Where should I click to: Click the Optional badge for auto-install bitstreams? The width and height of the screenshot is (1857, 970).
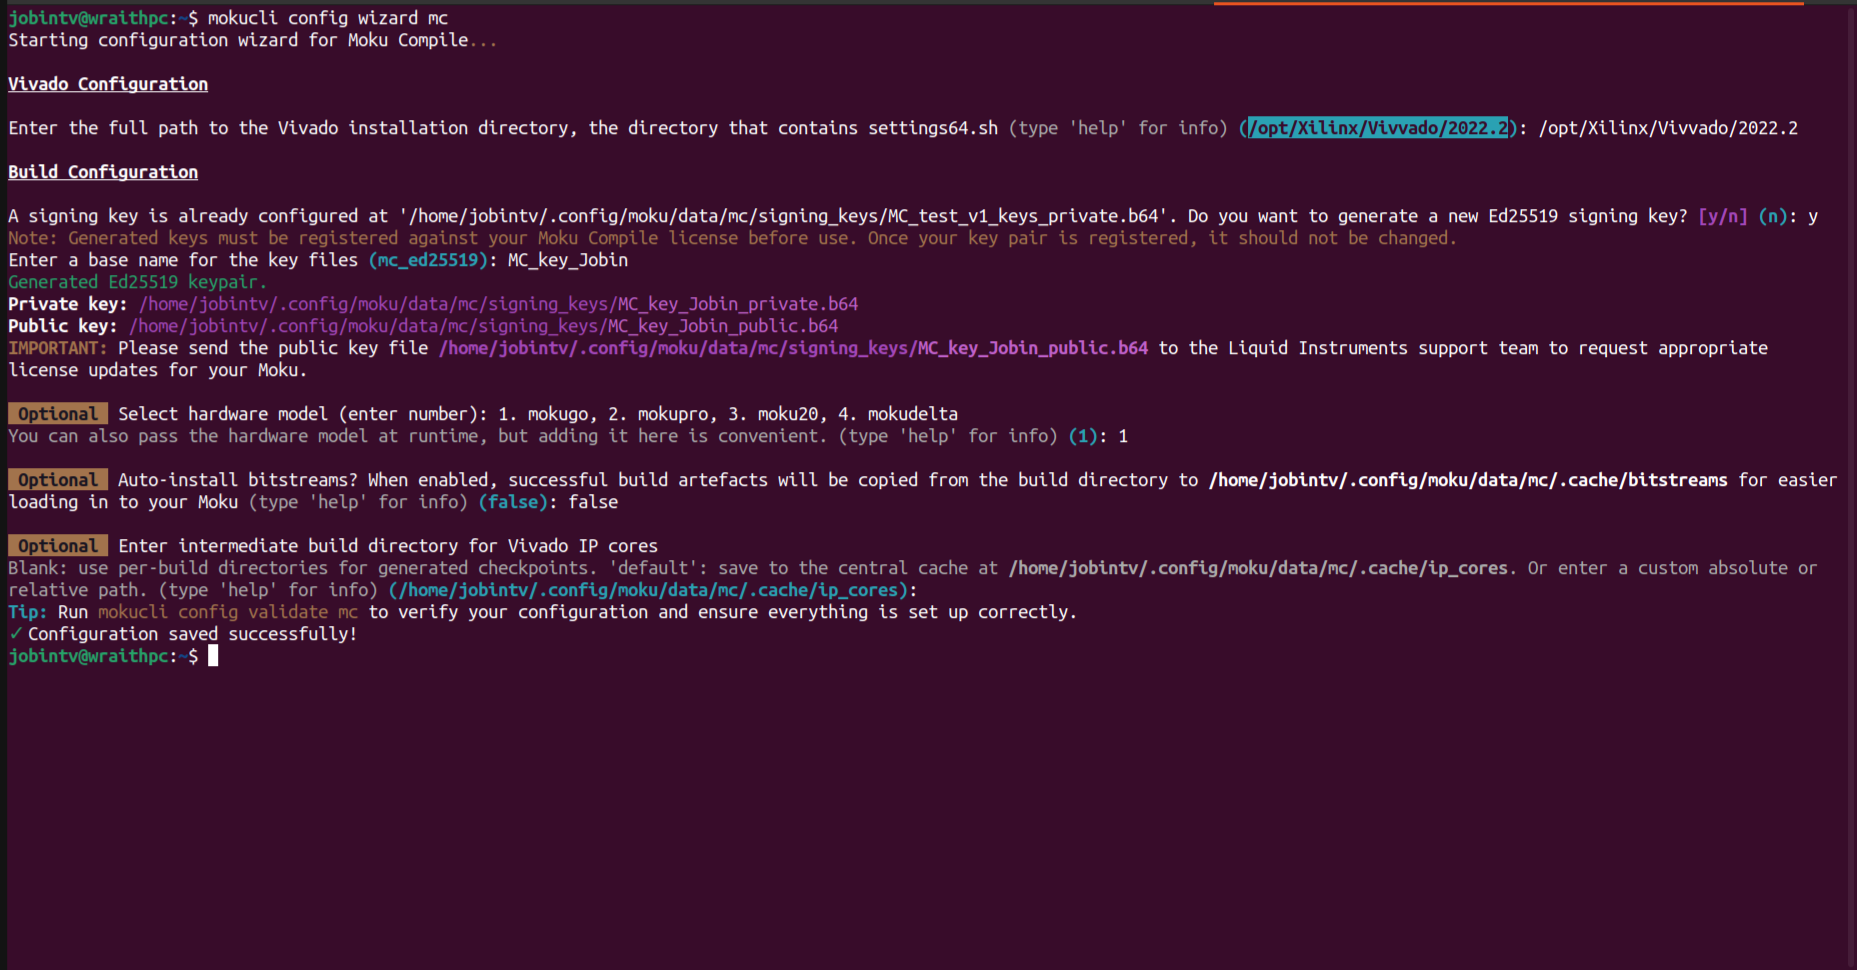click(x=56, y=479)
